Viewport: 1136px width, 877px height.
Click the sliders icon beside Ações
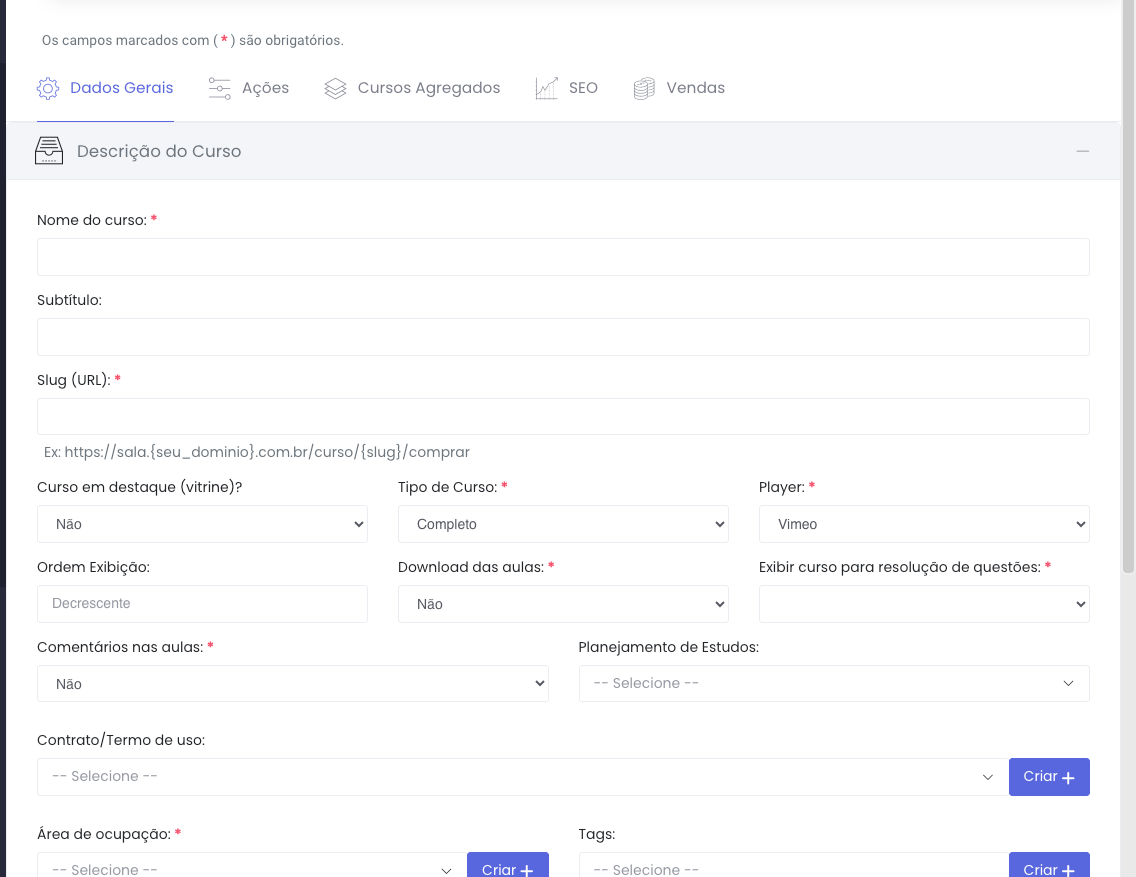point(219,88)
